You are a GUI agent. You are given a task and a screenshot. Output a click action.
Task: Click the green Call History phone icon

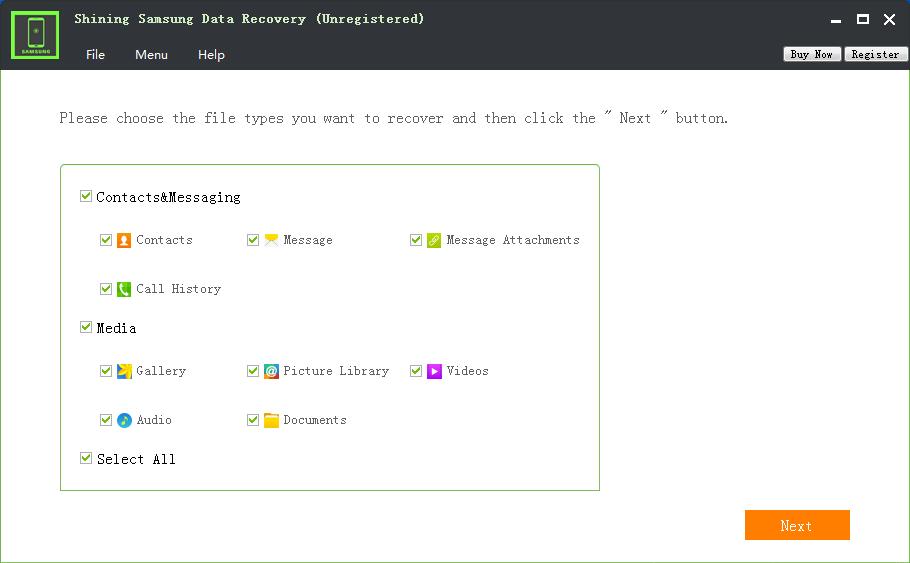point(124,289)
